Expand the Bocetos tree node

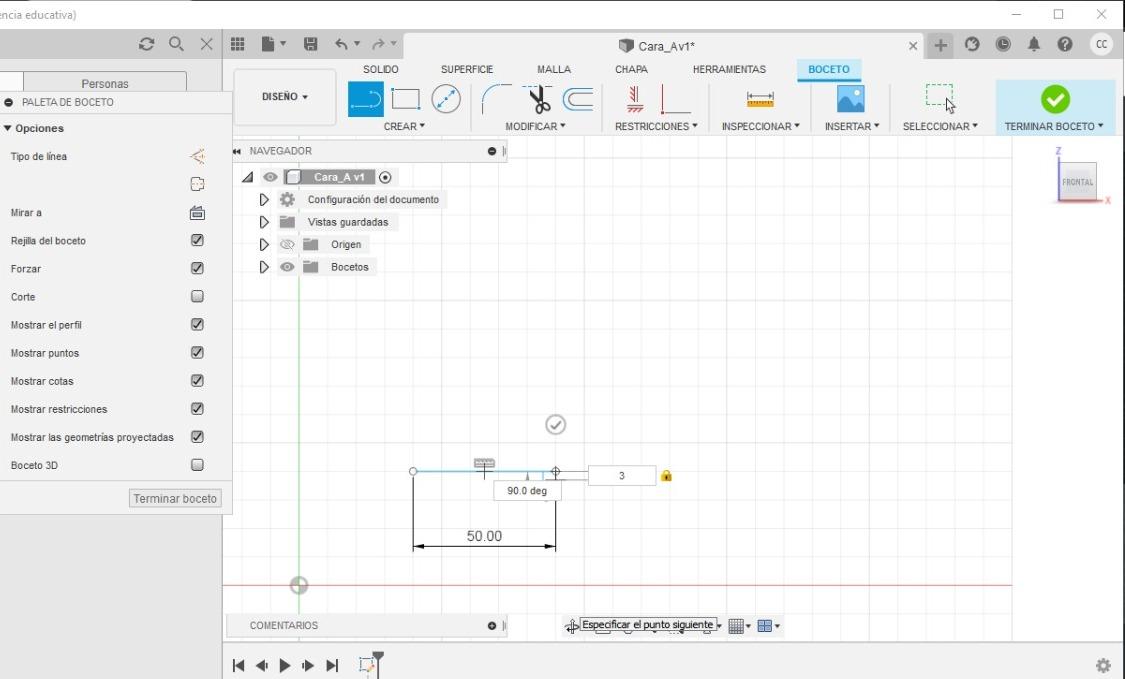pyautogui.click(x=264, y=267)
